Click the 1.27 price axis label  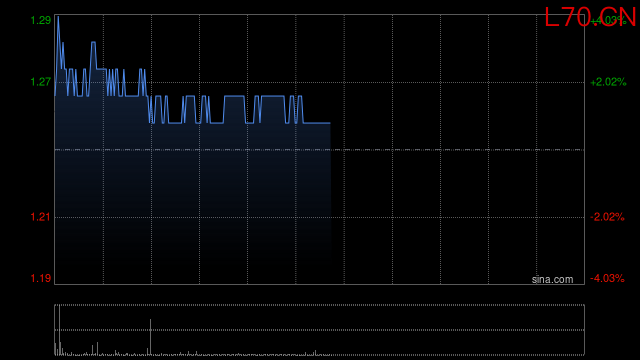(41, 82)
